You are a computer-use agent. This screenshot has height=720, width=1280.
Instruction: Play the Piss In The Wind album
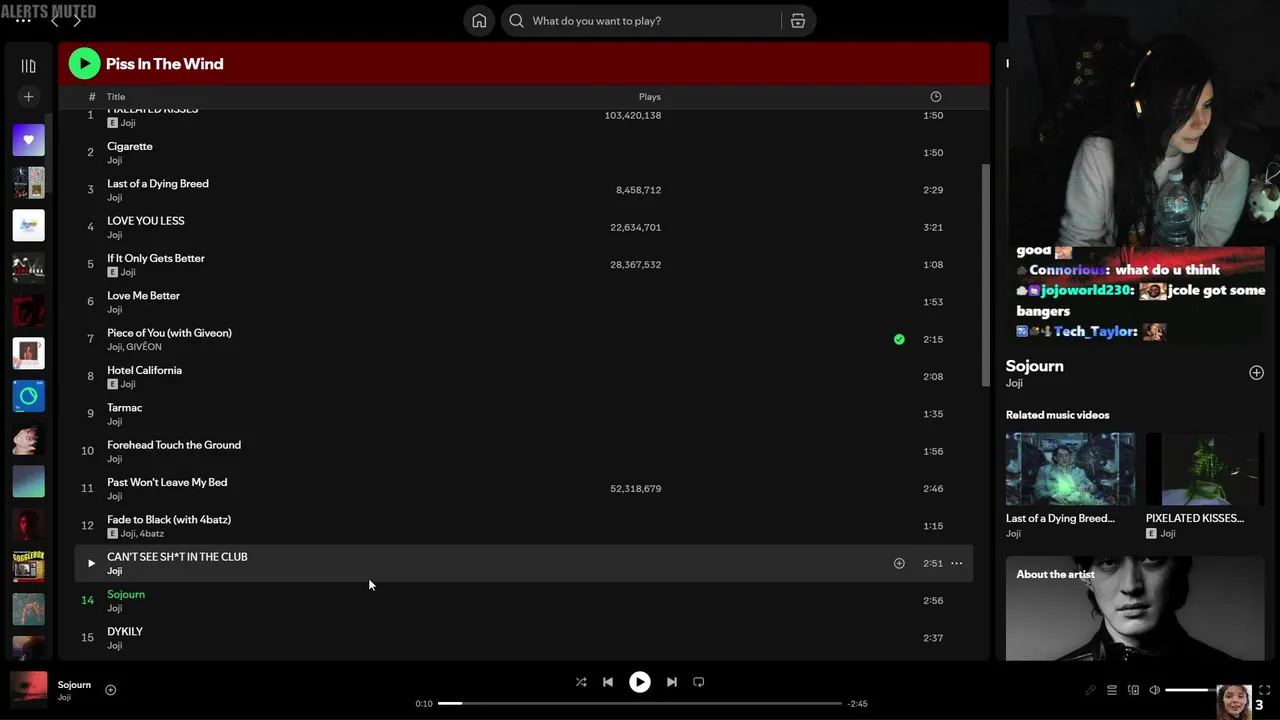point(84,64)
